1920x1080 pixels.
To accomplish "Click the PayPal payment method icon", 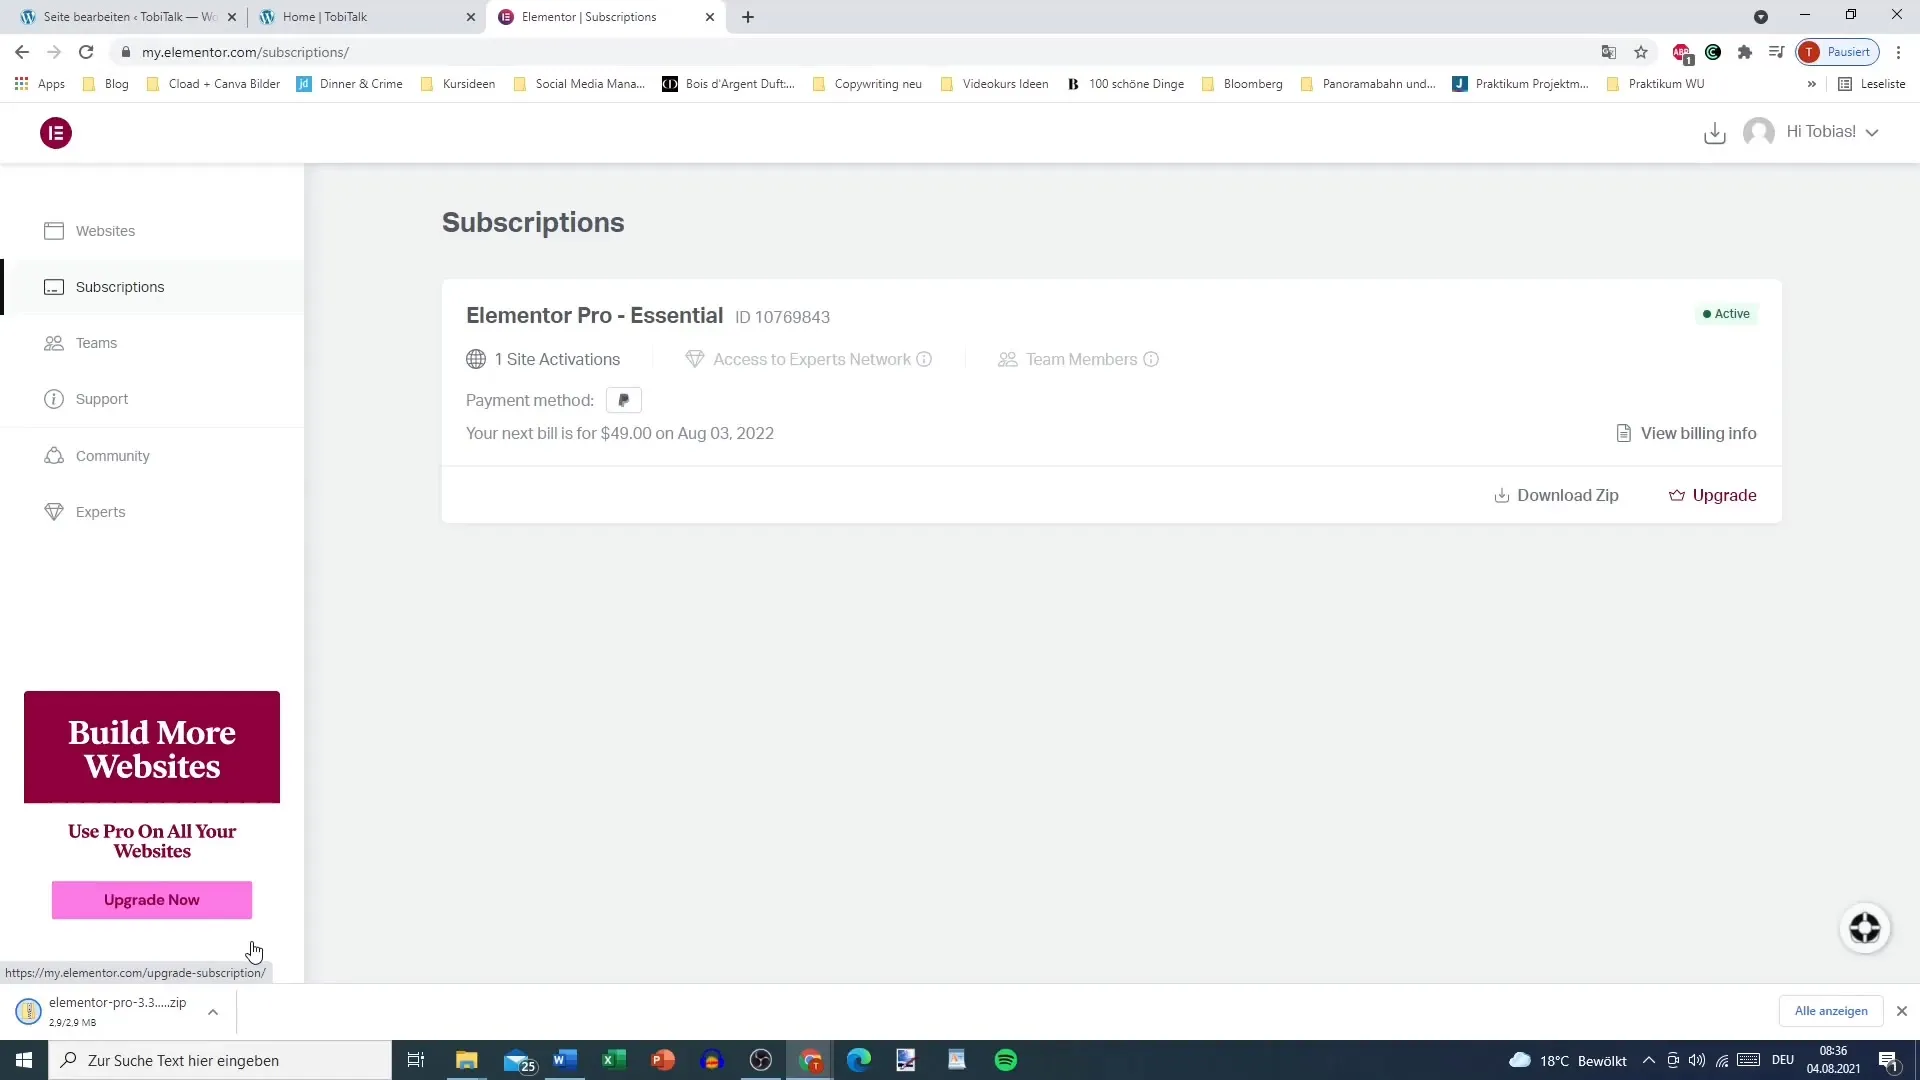I will pos(624,400).
